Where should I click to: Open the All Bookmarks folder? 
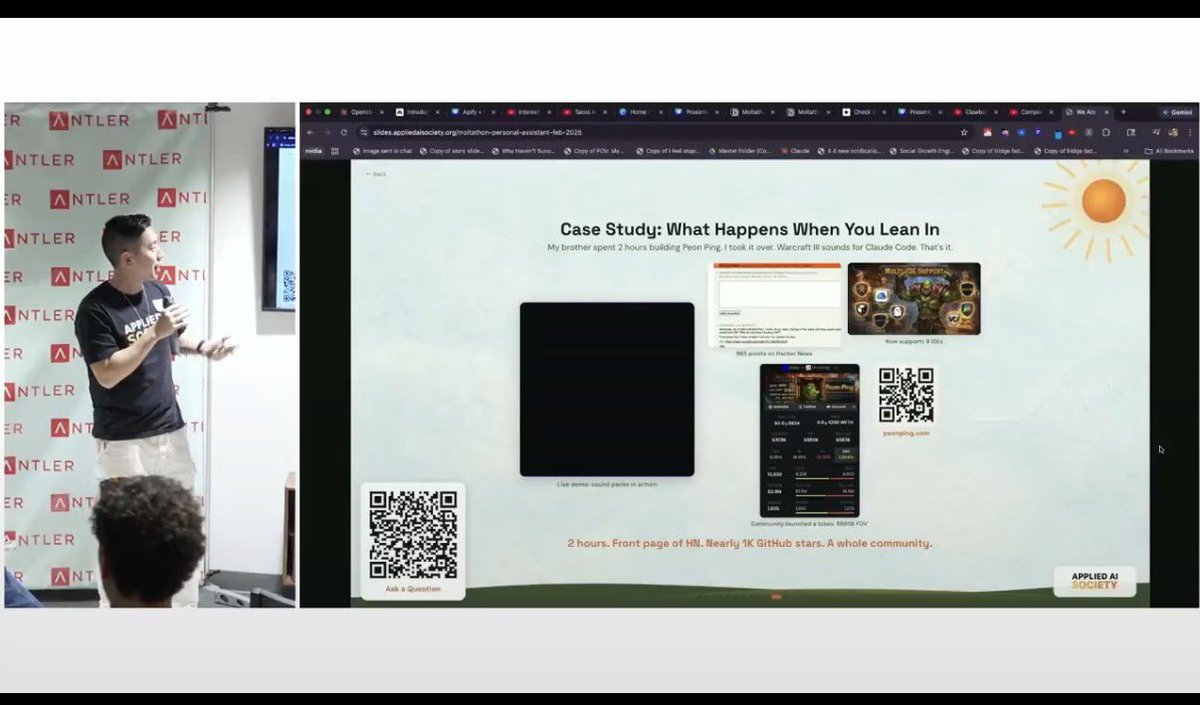[1168, 151]
